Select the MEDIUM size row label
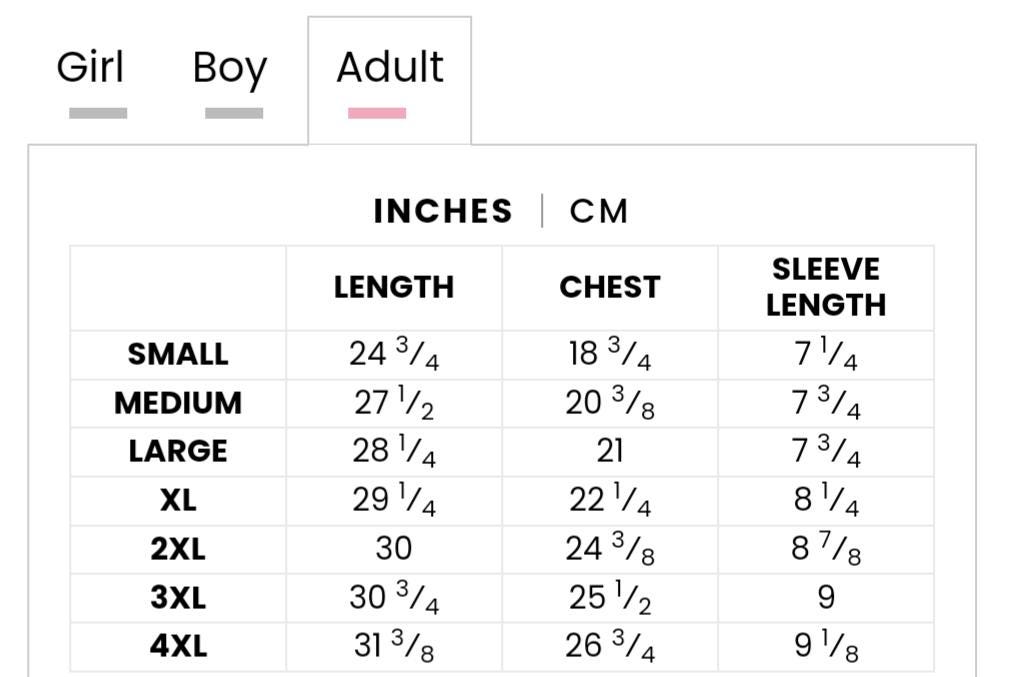This screenshot has height=677, width=1009. point(178,403)
